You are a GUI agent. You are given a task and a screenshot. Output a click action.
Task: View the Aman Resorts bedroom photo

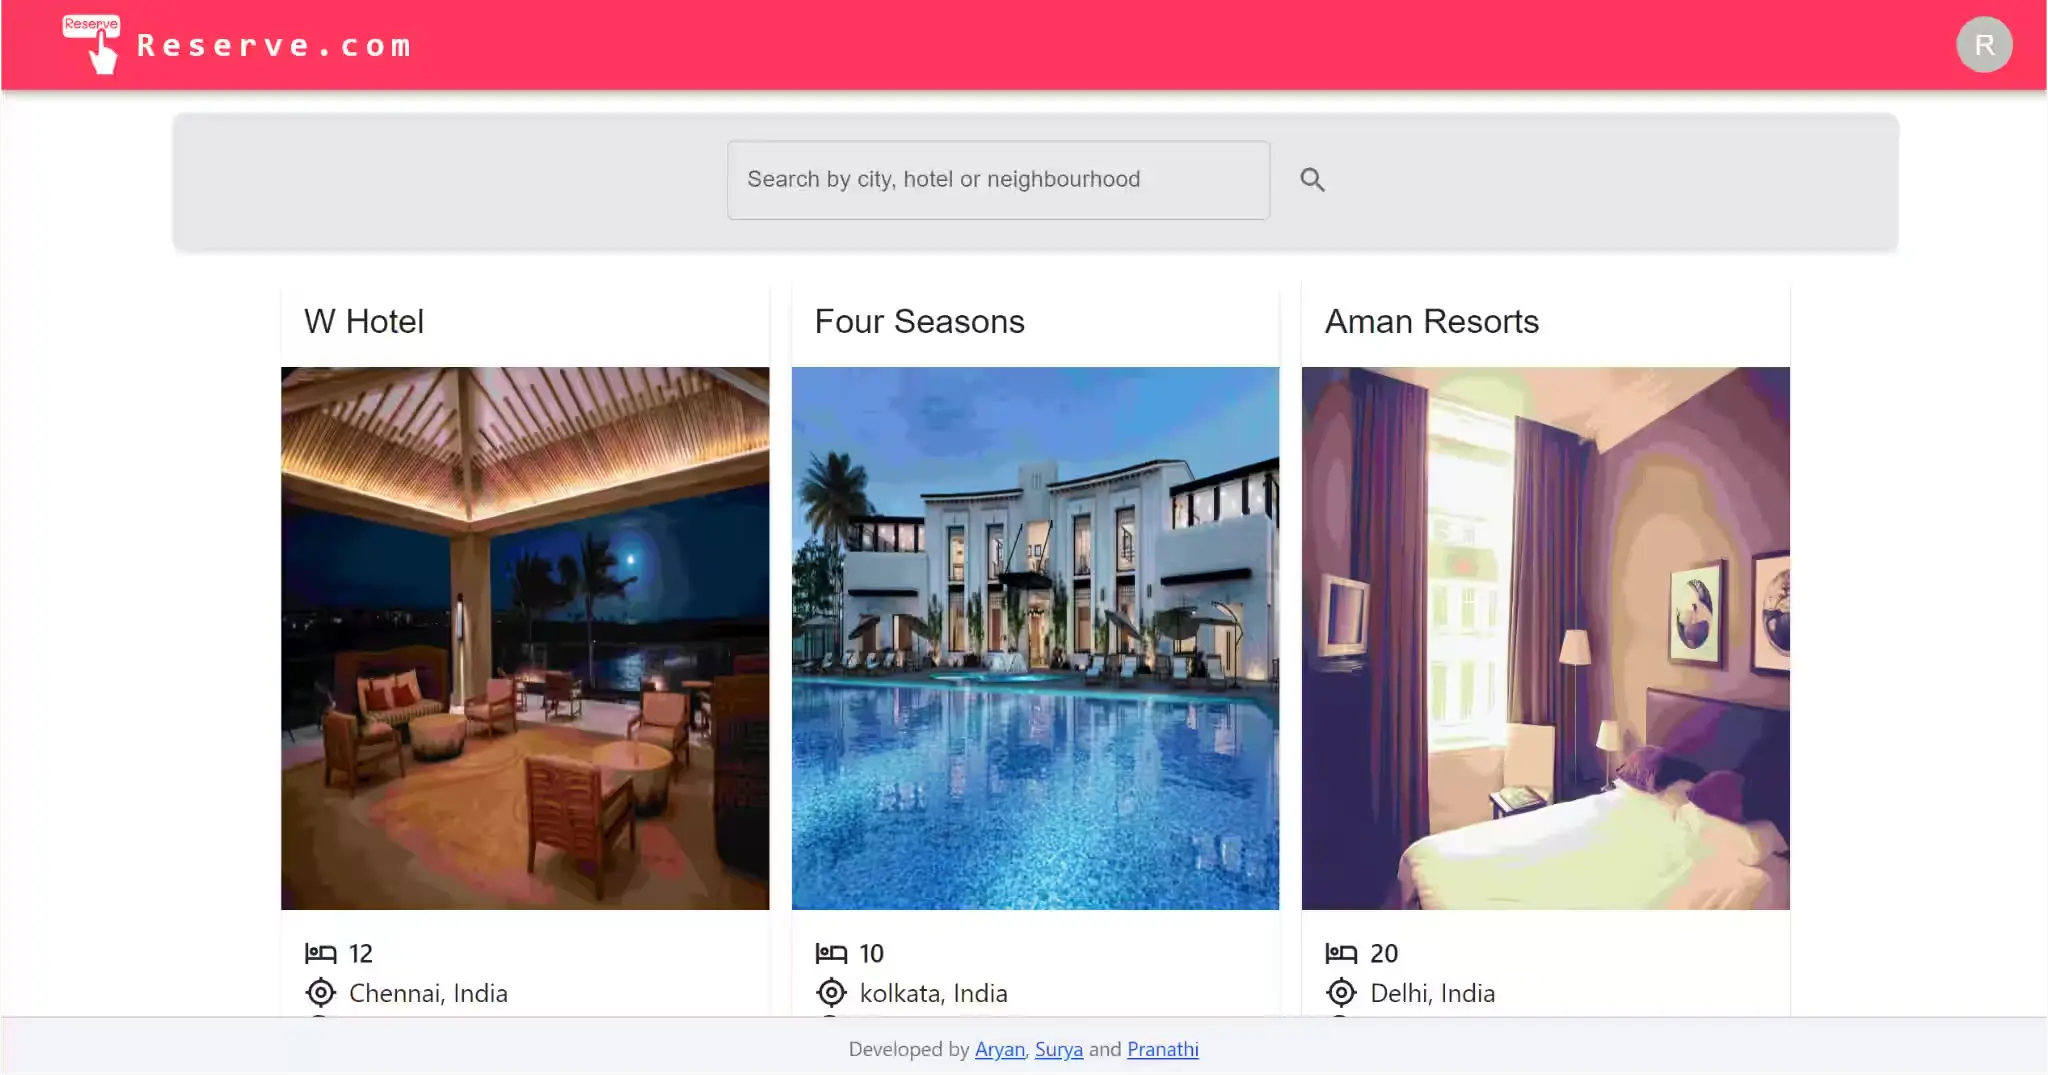coord(1545,638)
